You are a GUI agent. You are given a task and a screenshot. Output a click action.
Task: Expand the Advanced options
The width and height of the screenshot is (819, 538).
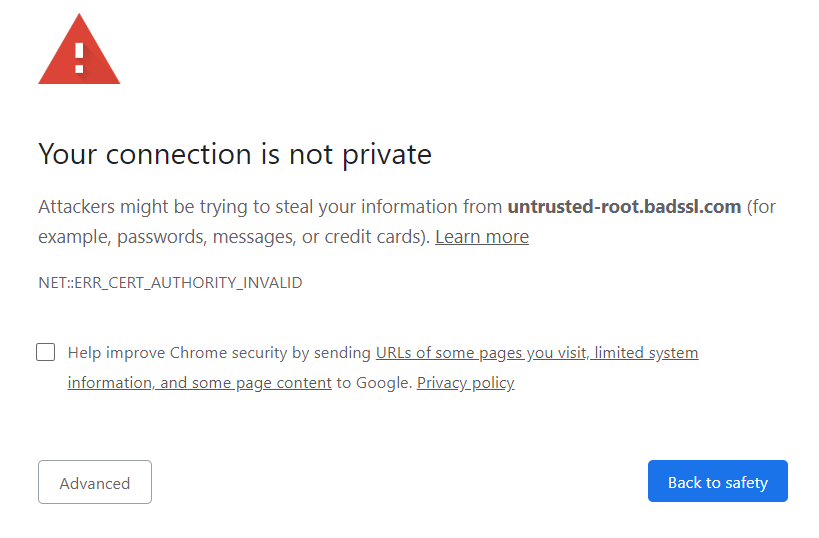click(x=95, y=483)
